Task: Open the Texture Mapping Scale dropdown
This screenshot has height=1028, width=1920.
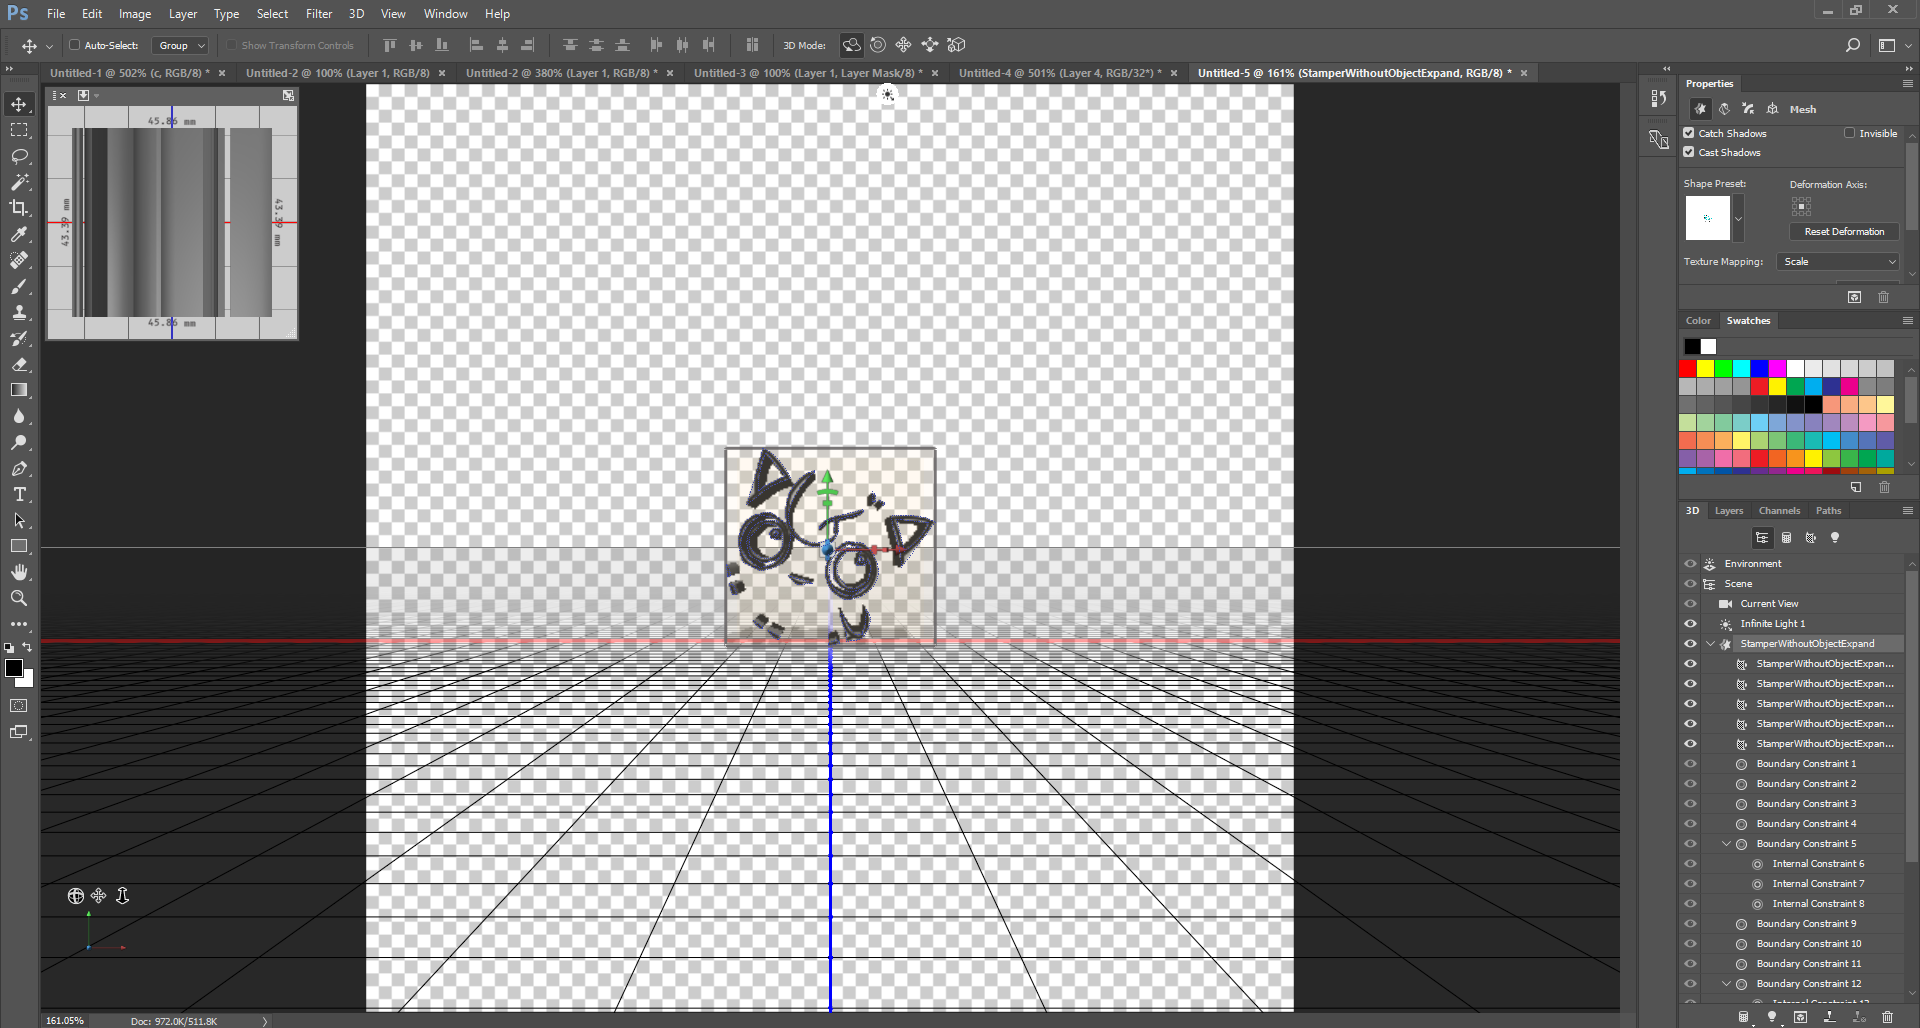Action: coord(1837,261)
